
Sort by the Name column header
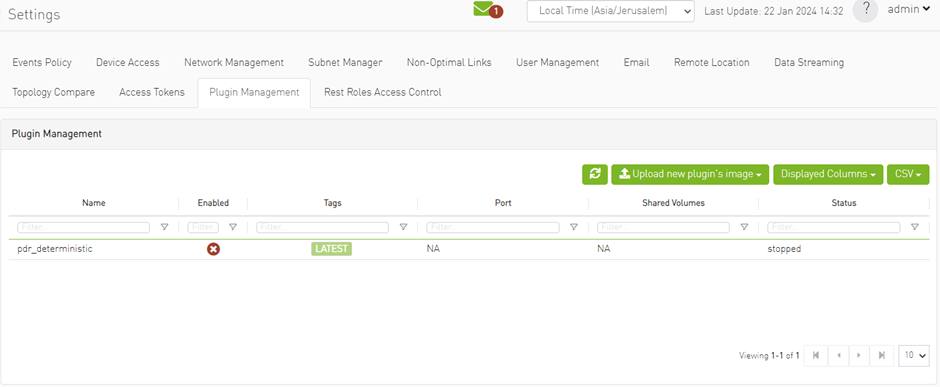coord(94,203)
